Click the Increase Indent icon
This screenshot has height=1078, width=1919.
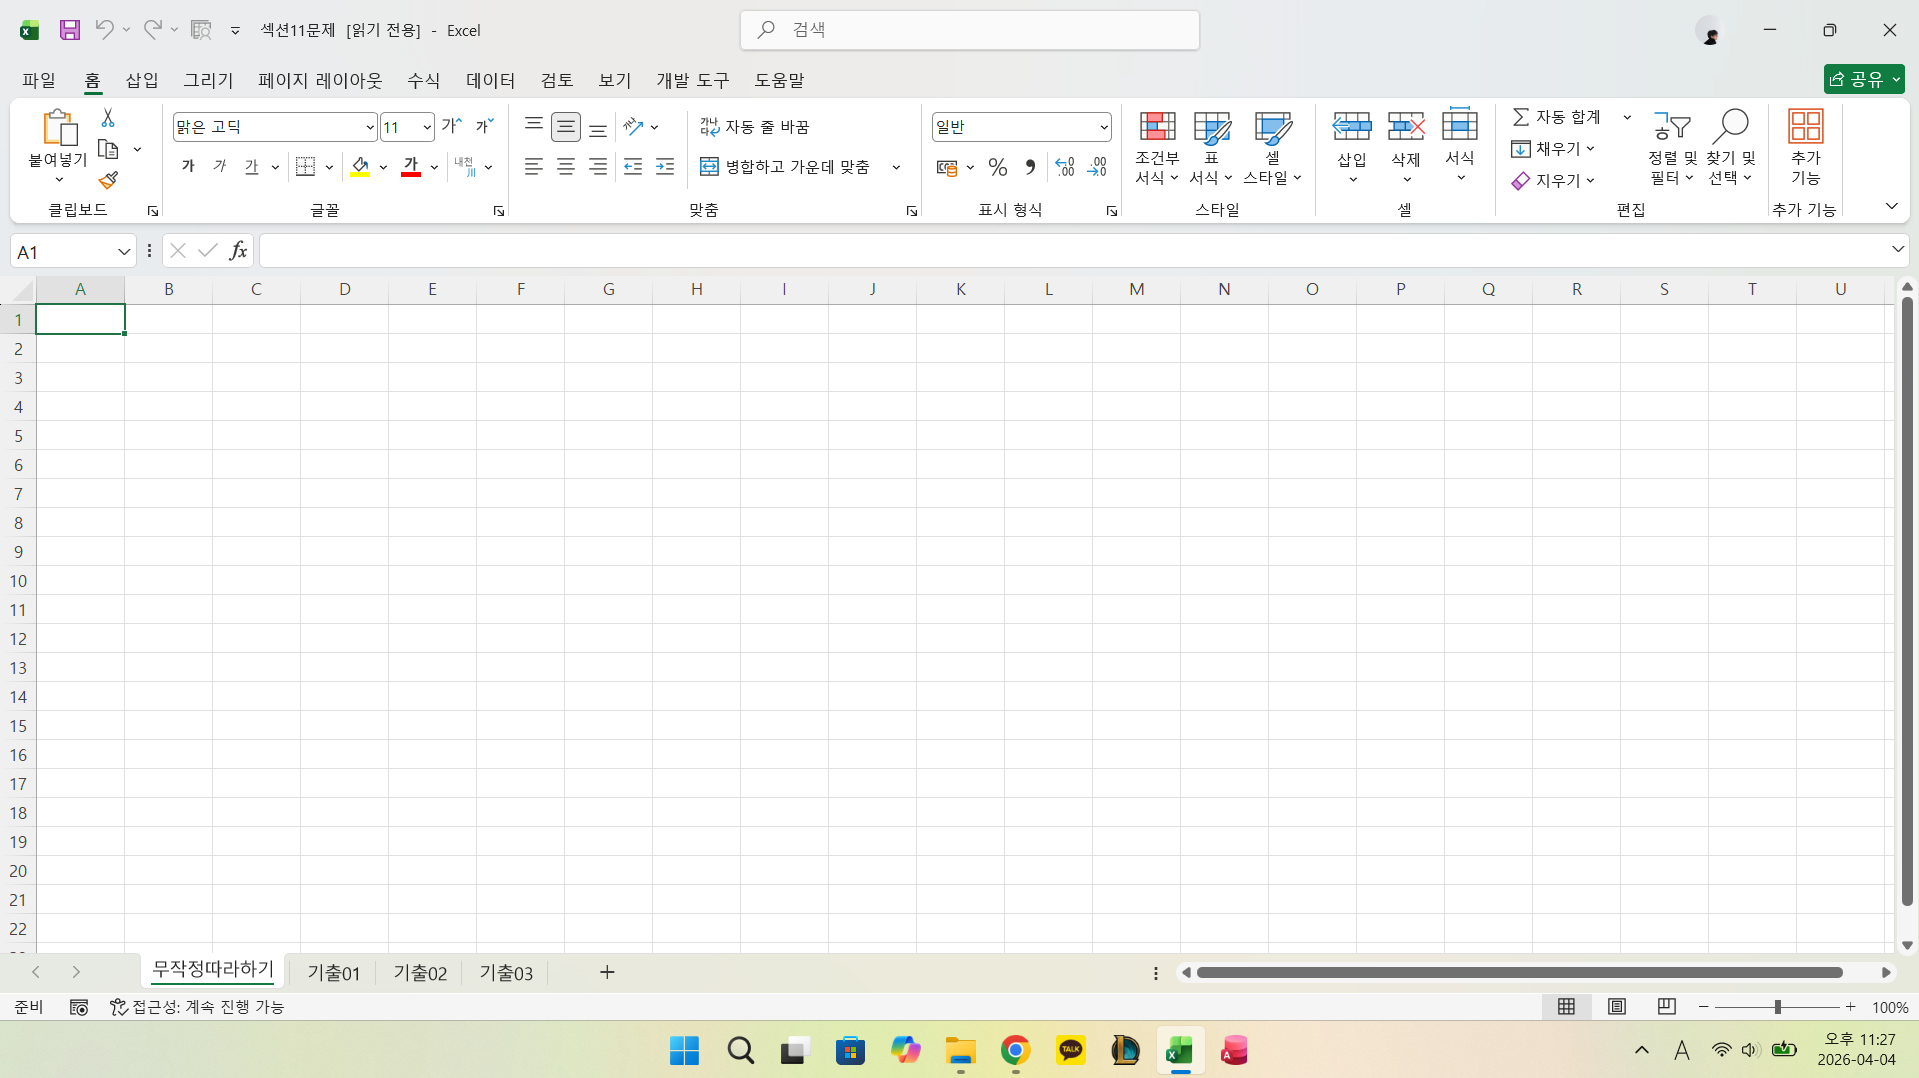coord(665,167)
